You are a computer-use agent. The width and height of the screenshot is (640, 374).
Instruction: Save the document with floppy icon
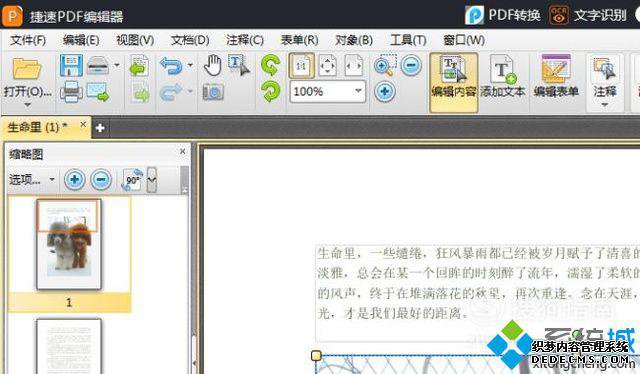point(71,65)
